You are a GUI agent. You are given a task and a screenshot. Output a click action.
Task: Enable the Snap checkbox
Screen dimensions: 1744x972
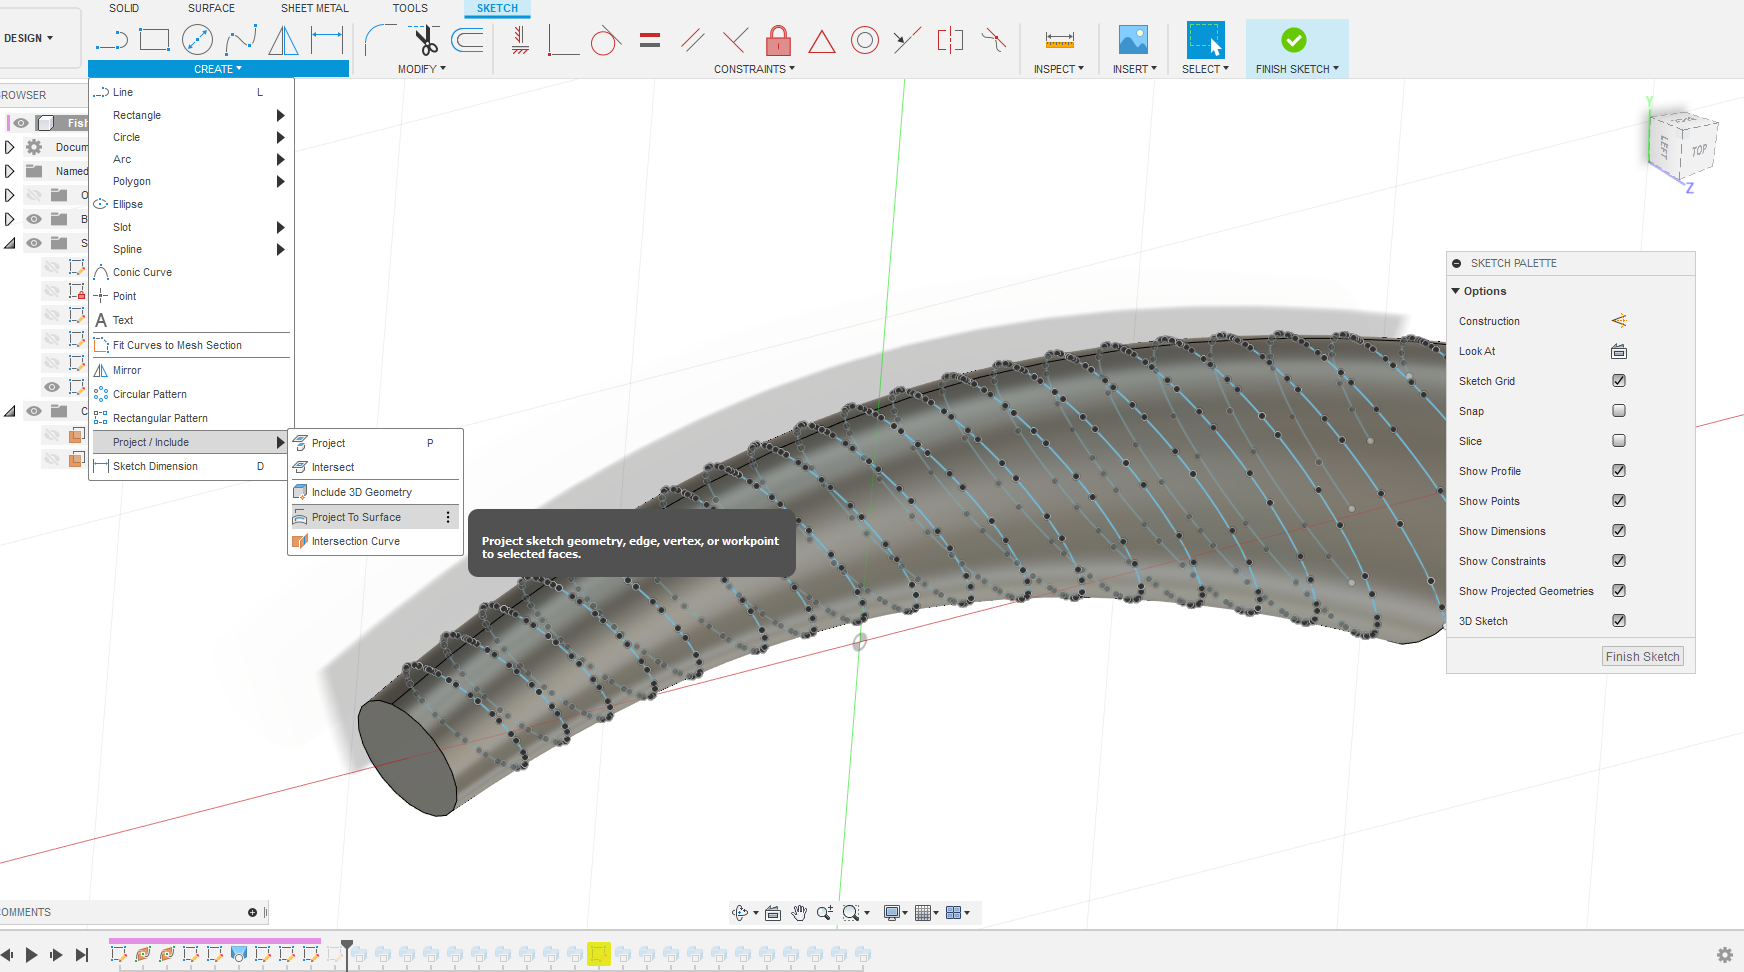pos(1619,411)
